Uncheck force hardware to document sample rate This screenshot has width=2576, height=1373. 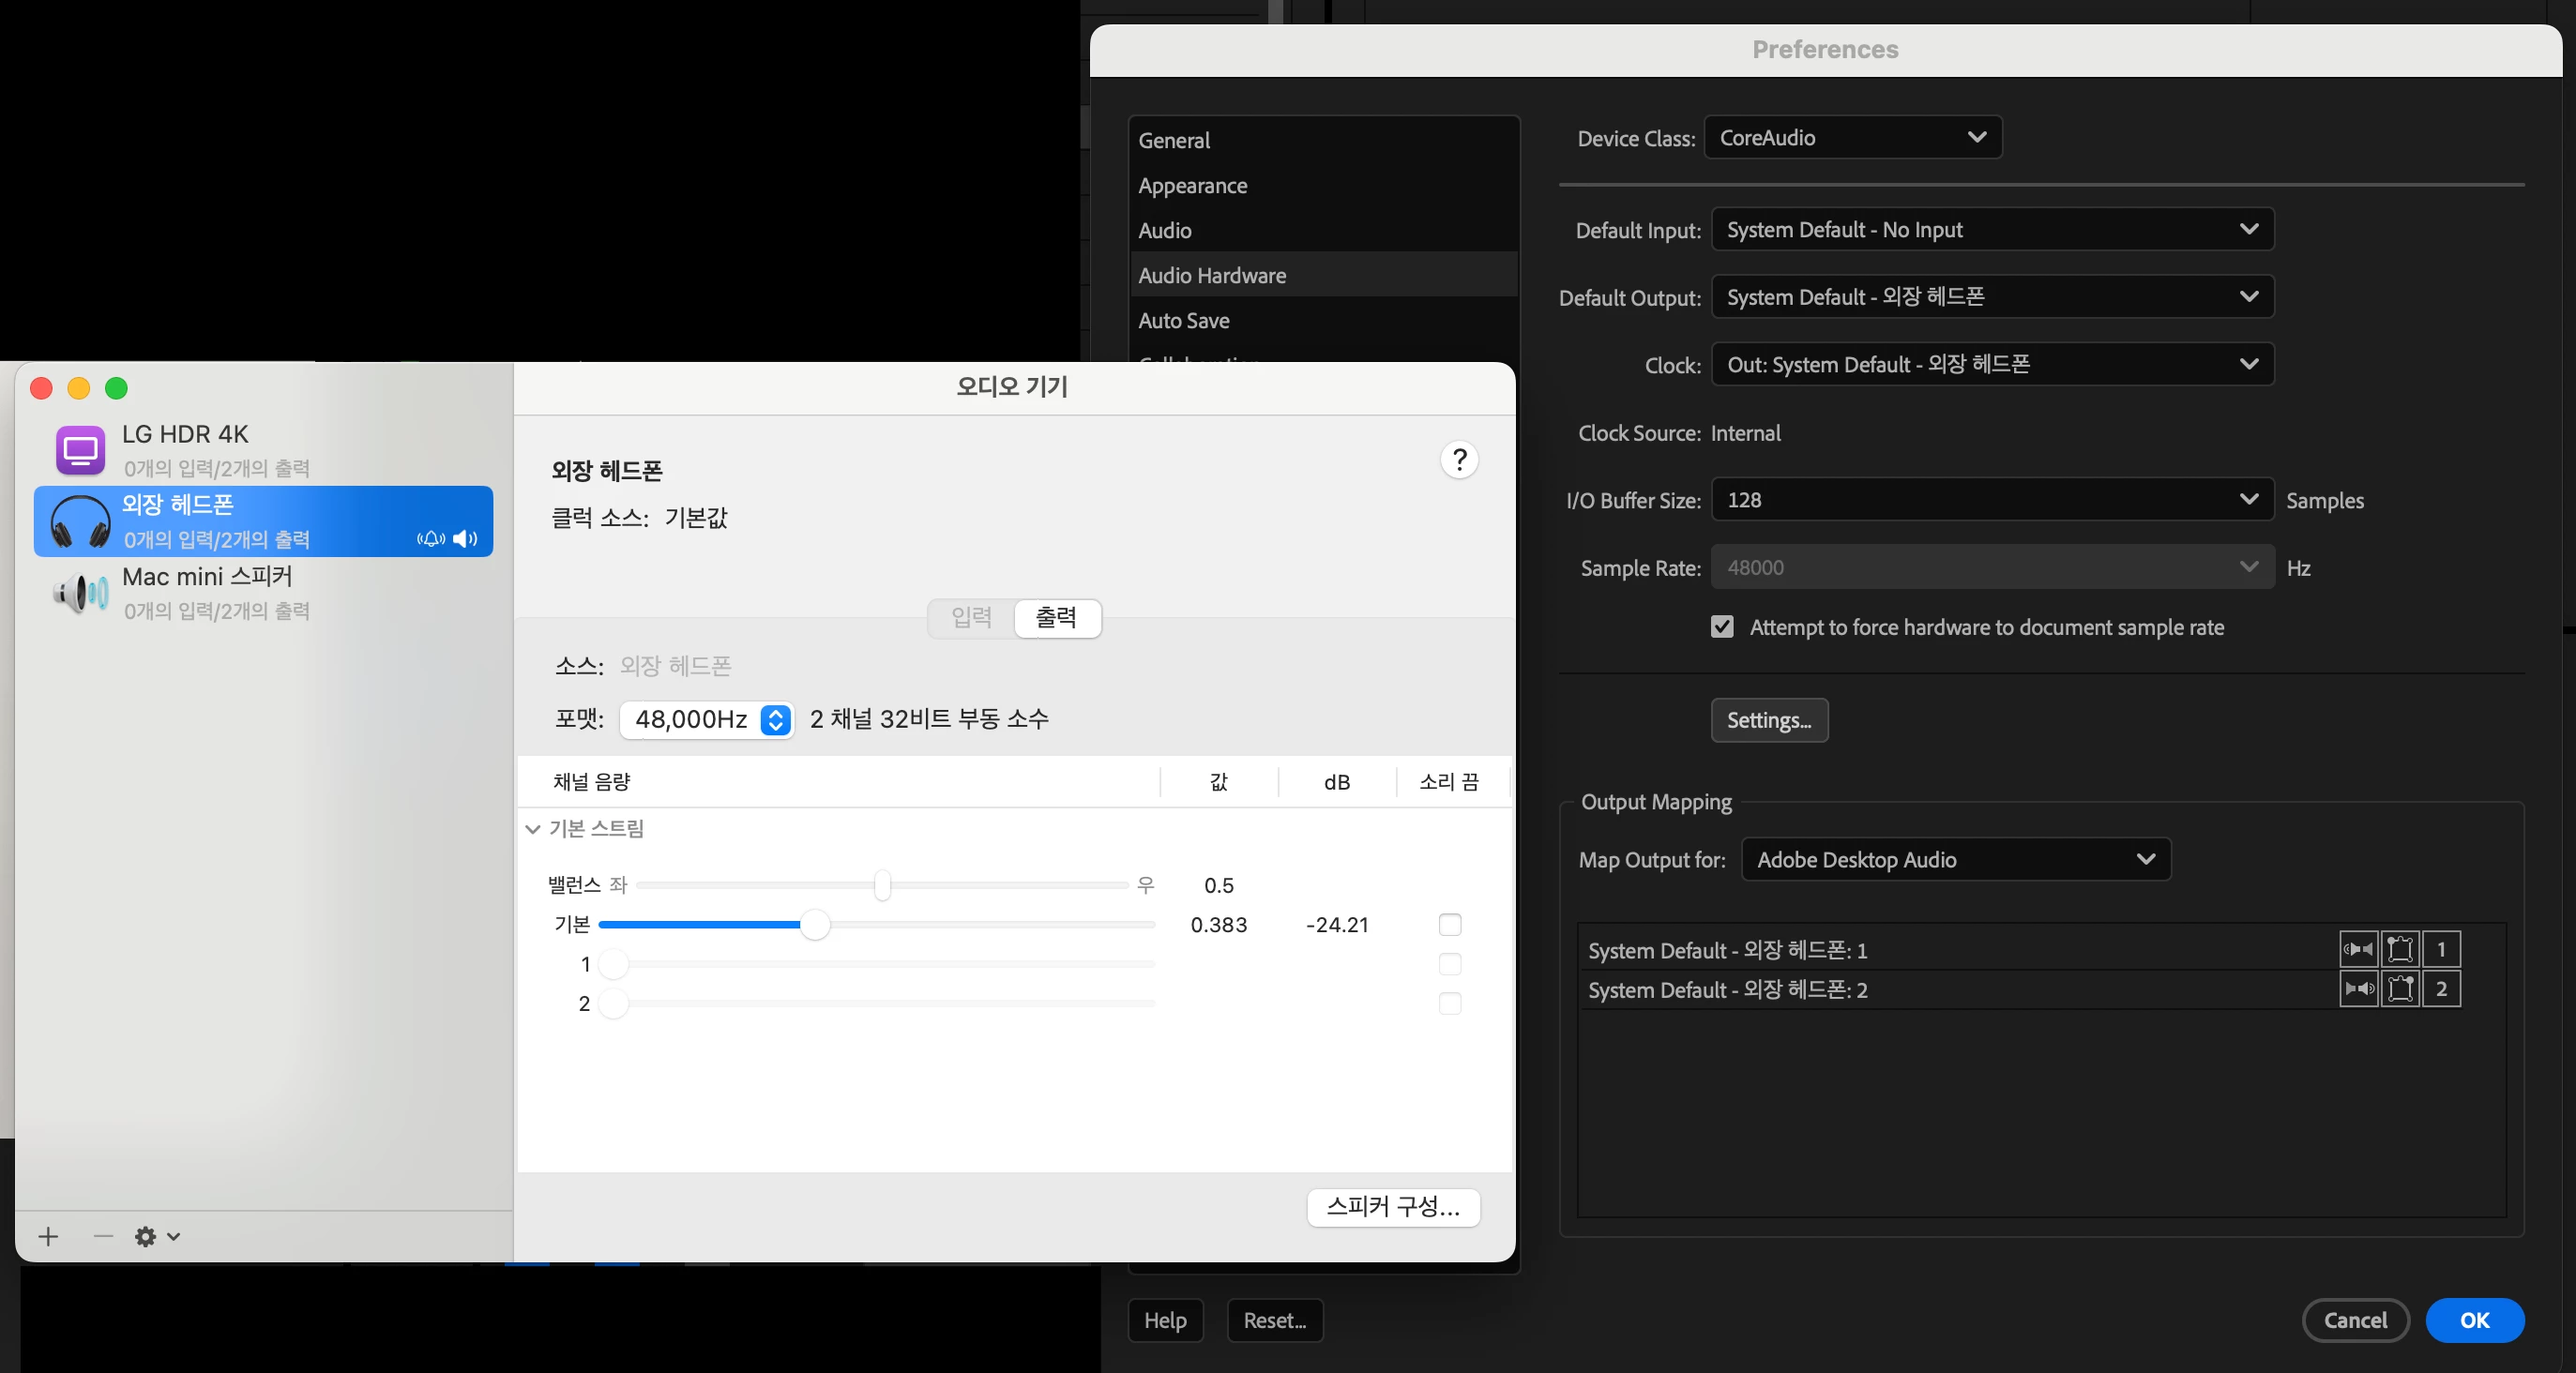1722,627
